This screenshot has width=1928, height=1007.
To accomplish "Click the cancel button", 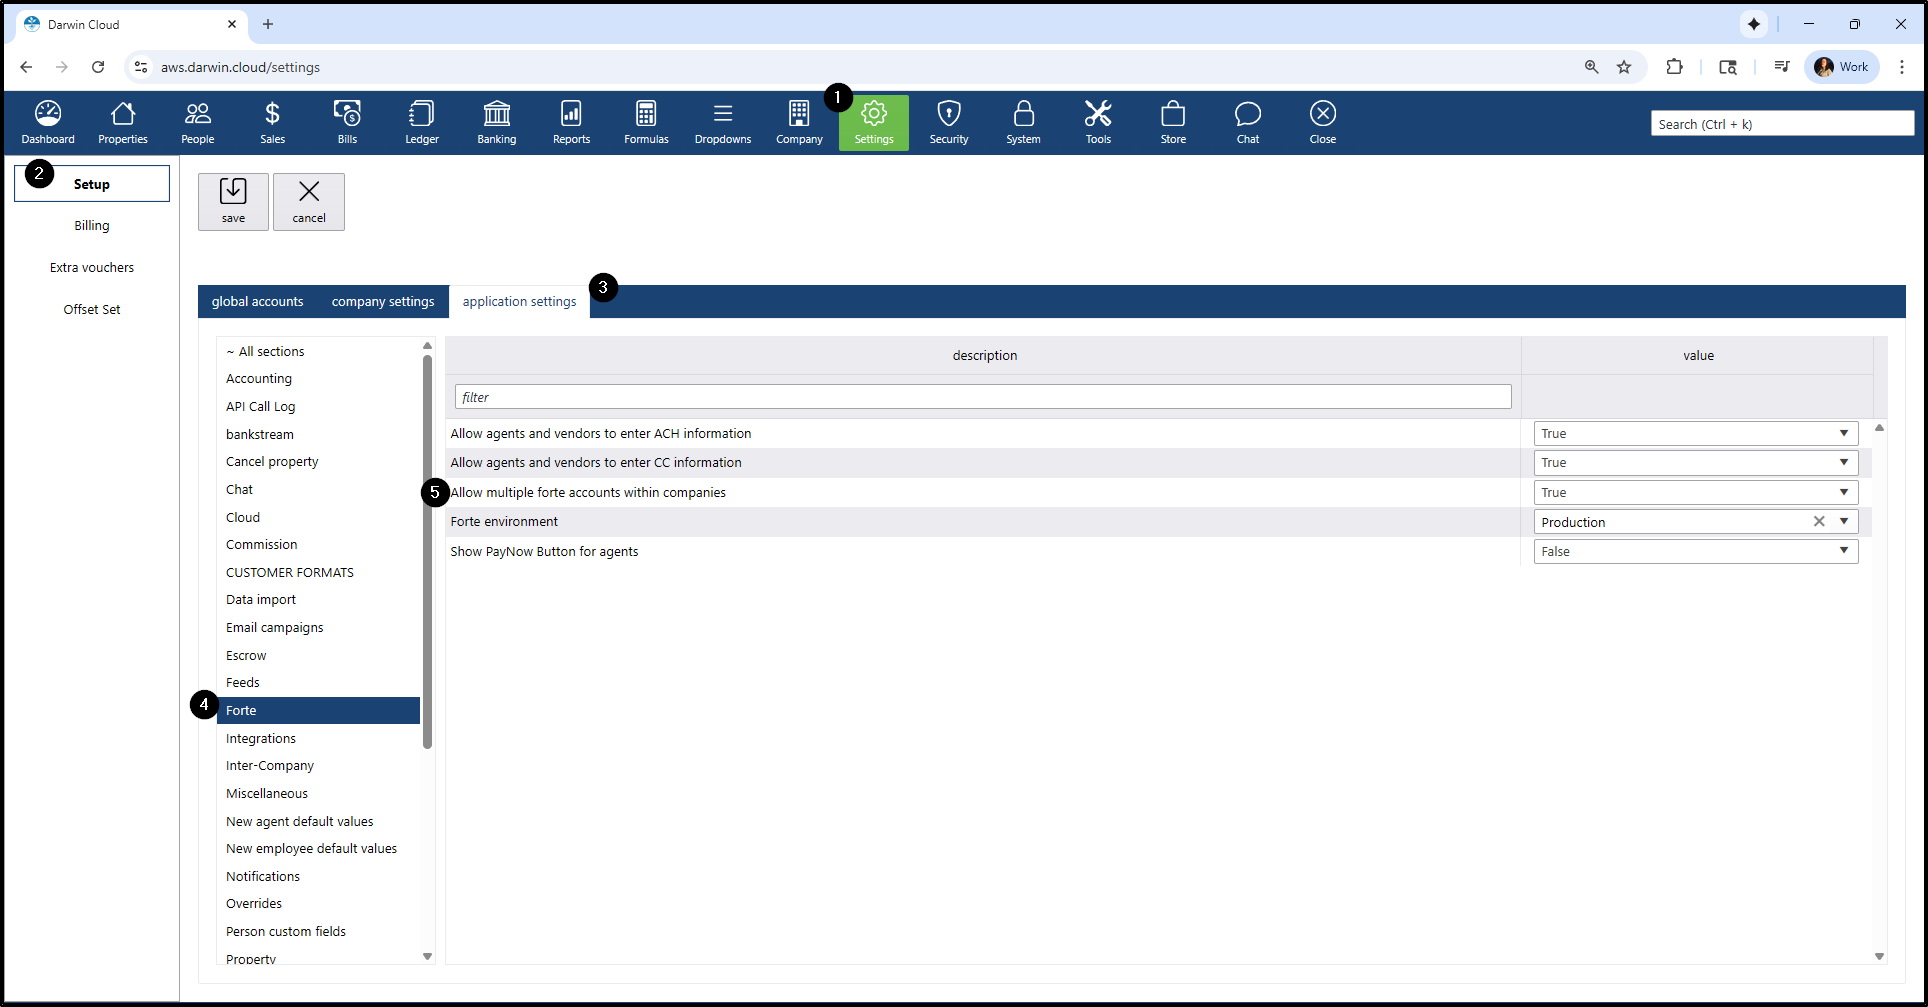I will [x=309, y=201].
